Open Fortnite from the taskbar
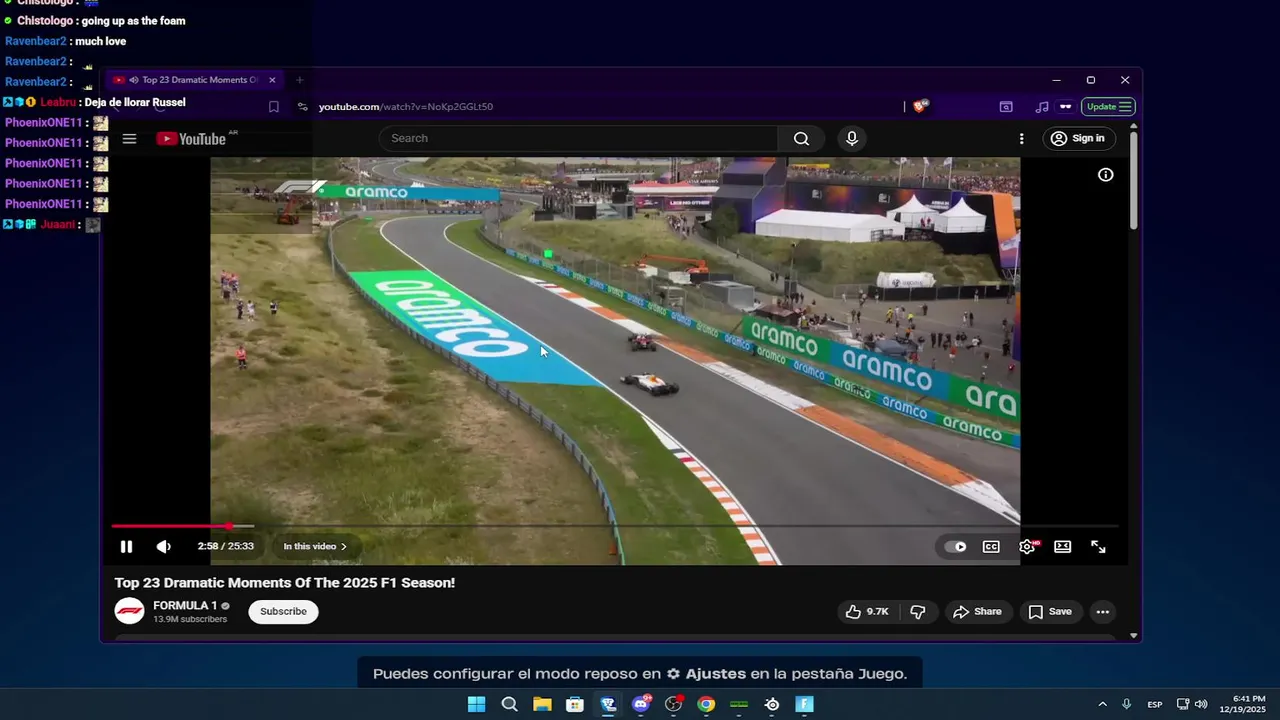Screen dimensions: 1280x720 805,704
